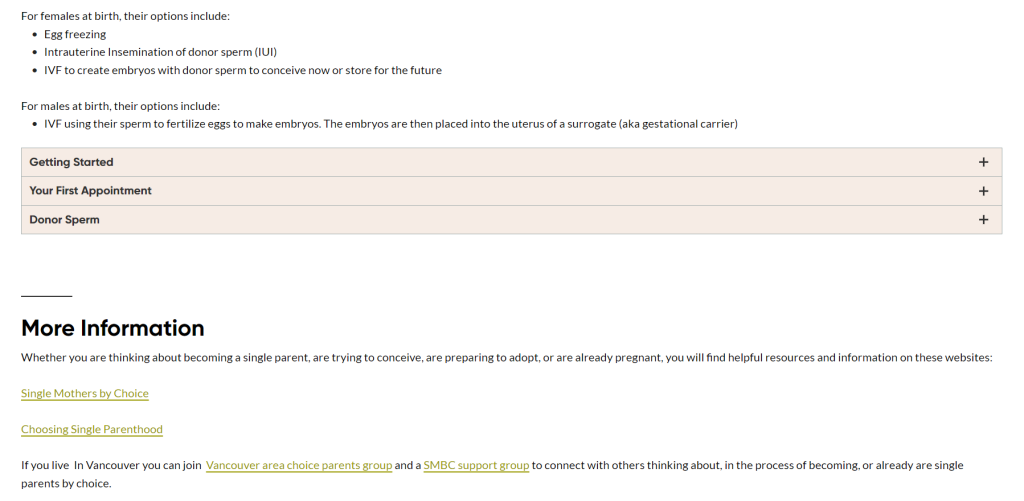Click the 'Egg freezing' bullet text

pos(75,34)
